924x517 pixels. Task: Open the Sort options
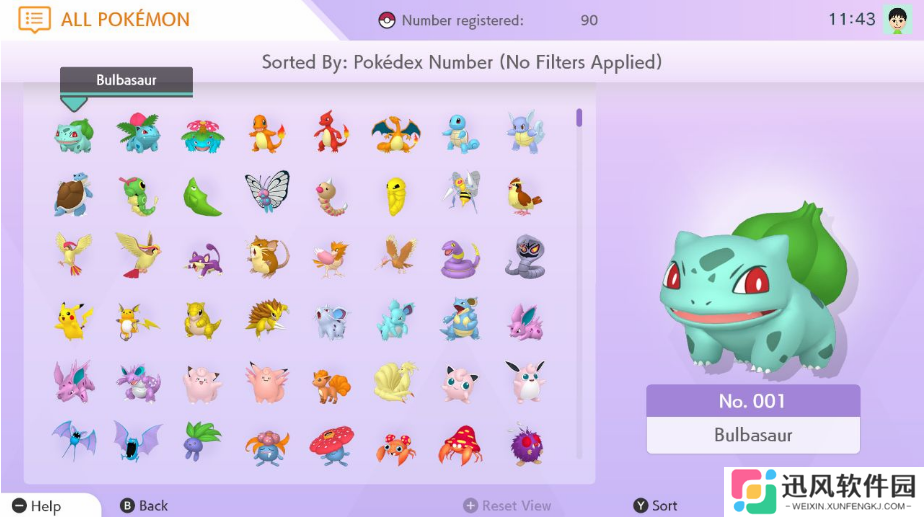[655, 506]
